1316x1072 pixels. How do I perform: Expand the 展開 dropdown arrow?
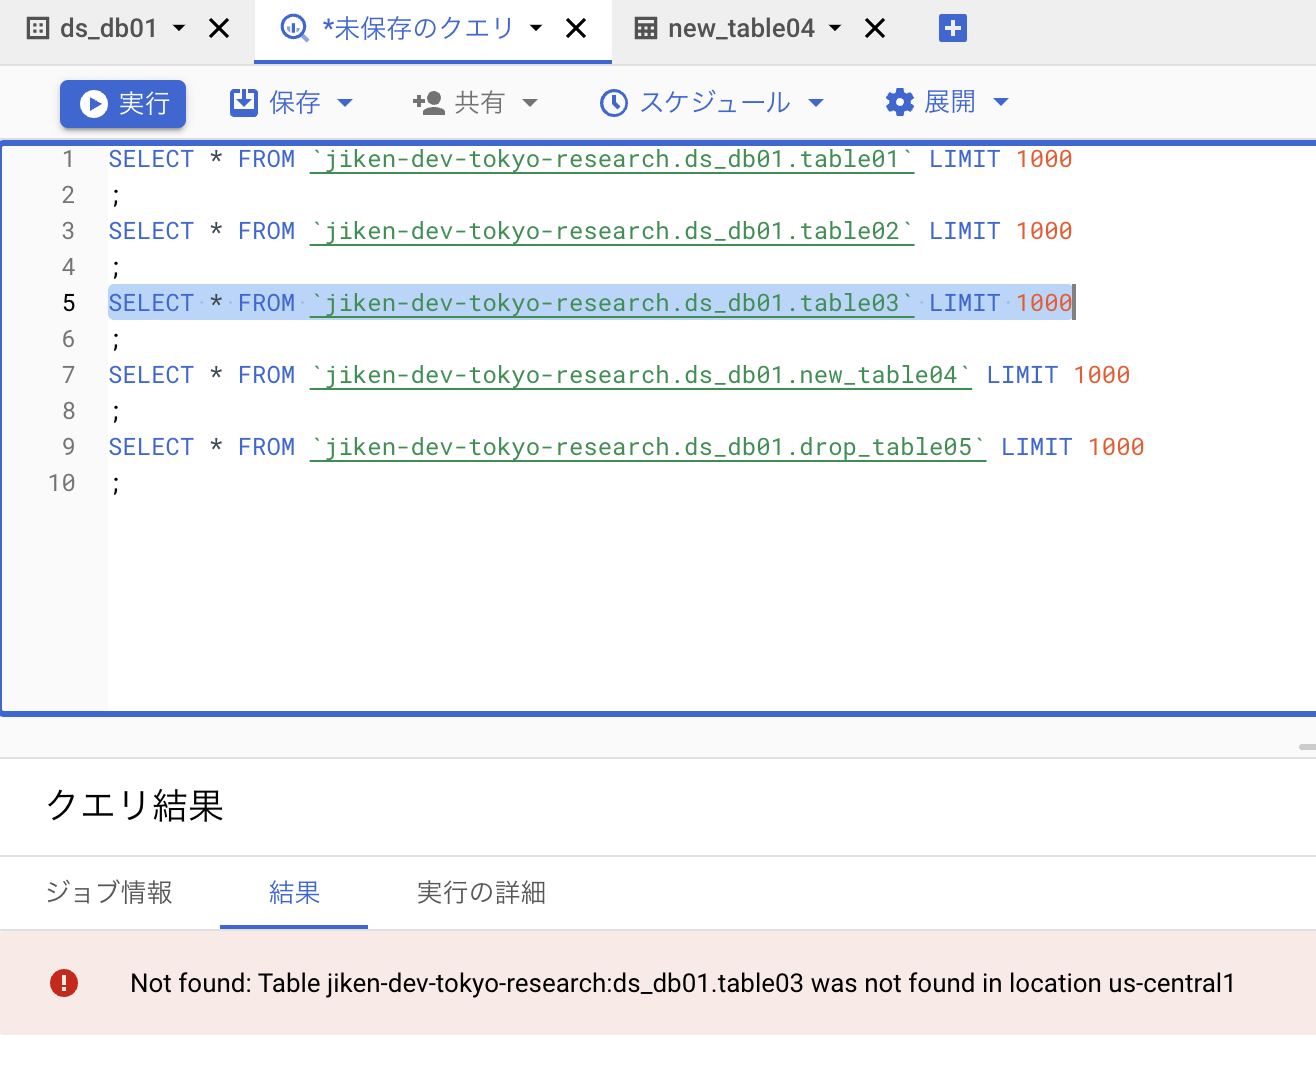point(1001,102)
